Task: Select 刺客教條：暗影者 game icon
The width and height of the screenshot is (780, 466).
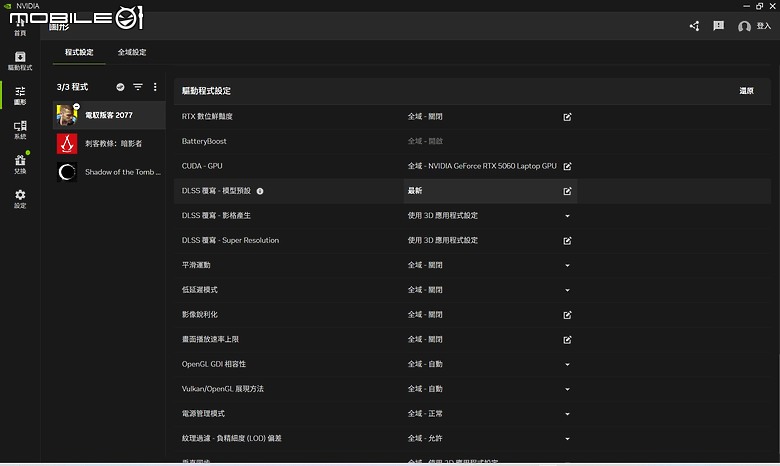Action: point(67,144)
